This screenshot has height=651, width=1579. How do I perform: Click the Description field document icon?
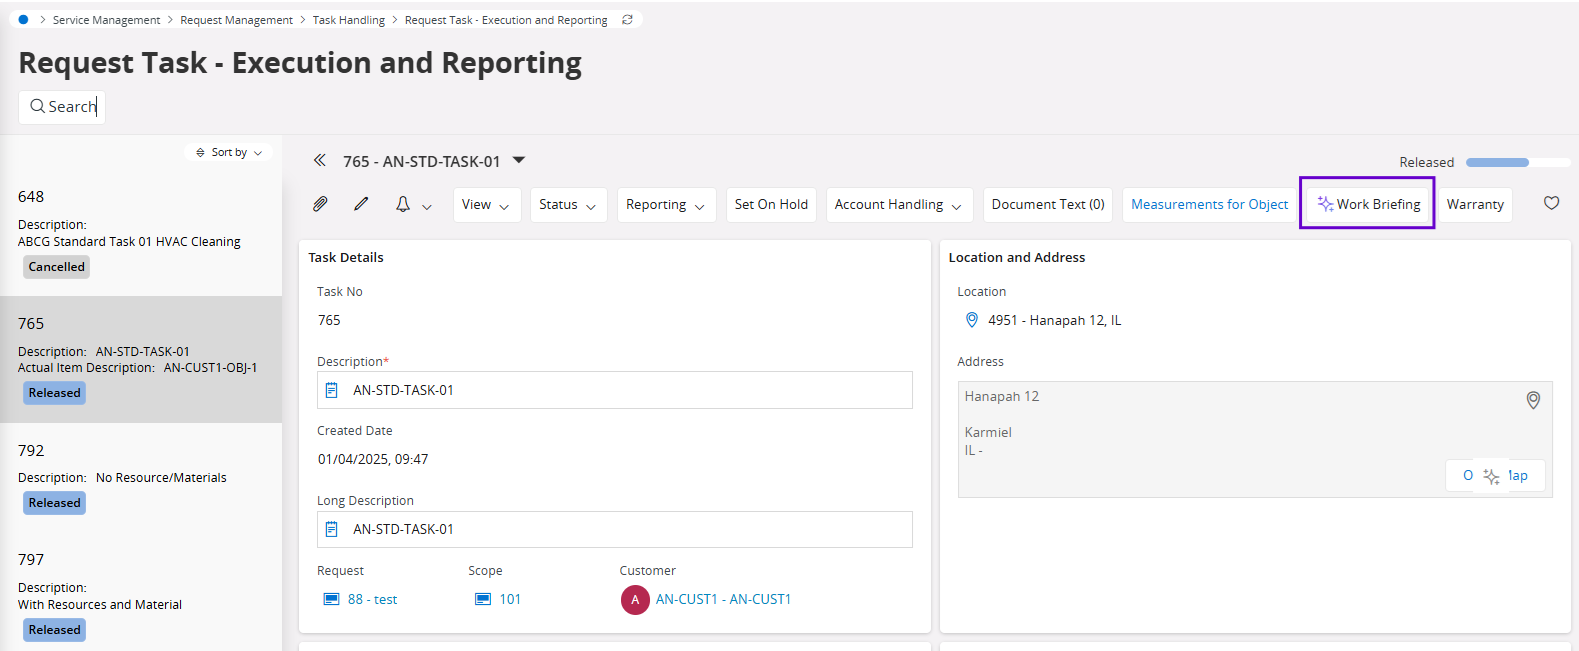[x=332, y=390]
